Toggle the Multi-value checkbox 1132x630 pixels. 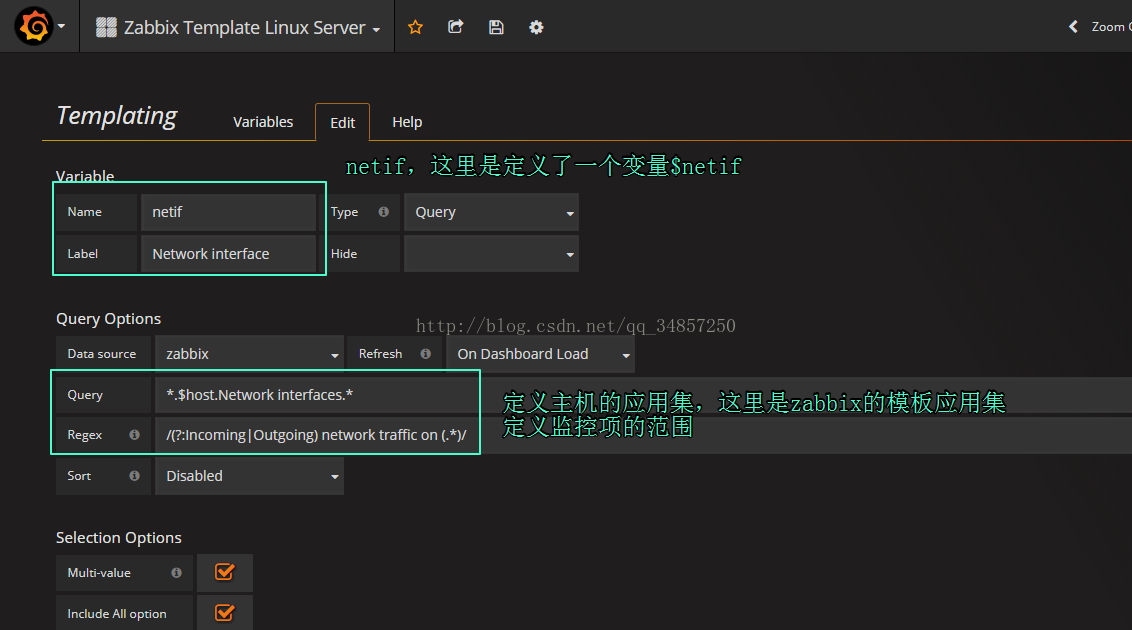(x=225, y=572)
